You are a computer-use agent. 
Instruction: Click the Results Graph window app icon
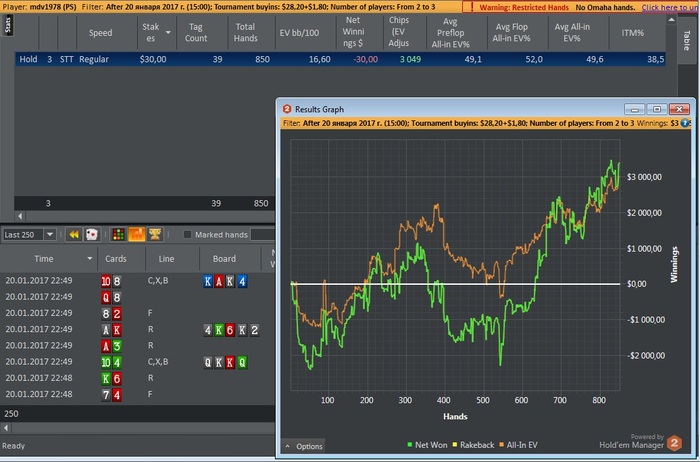(287, 109)
